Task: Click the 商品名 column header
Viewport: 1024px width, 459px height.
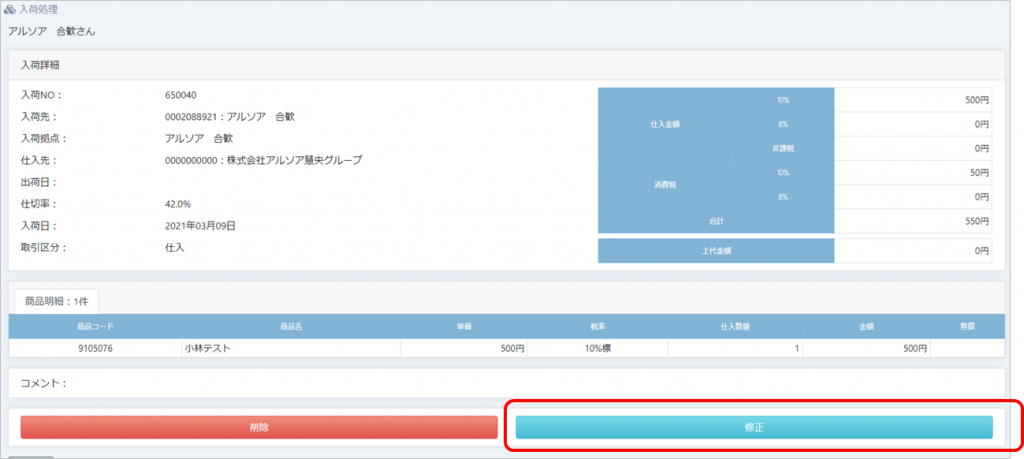Action: click(290, 326)
